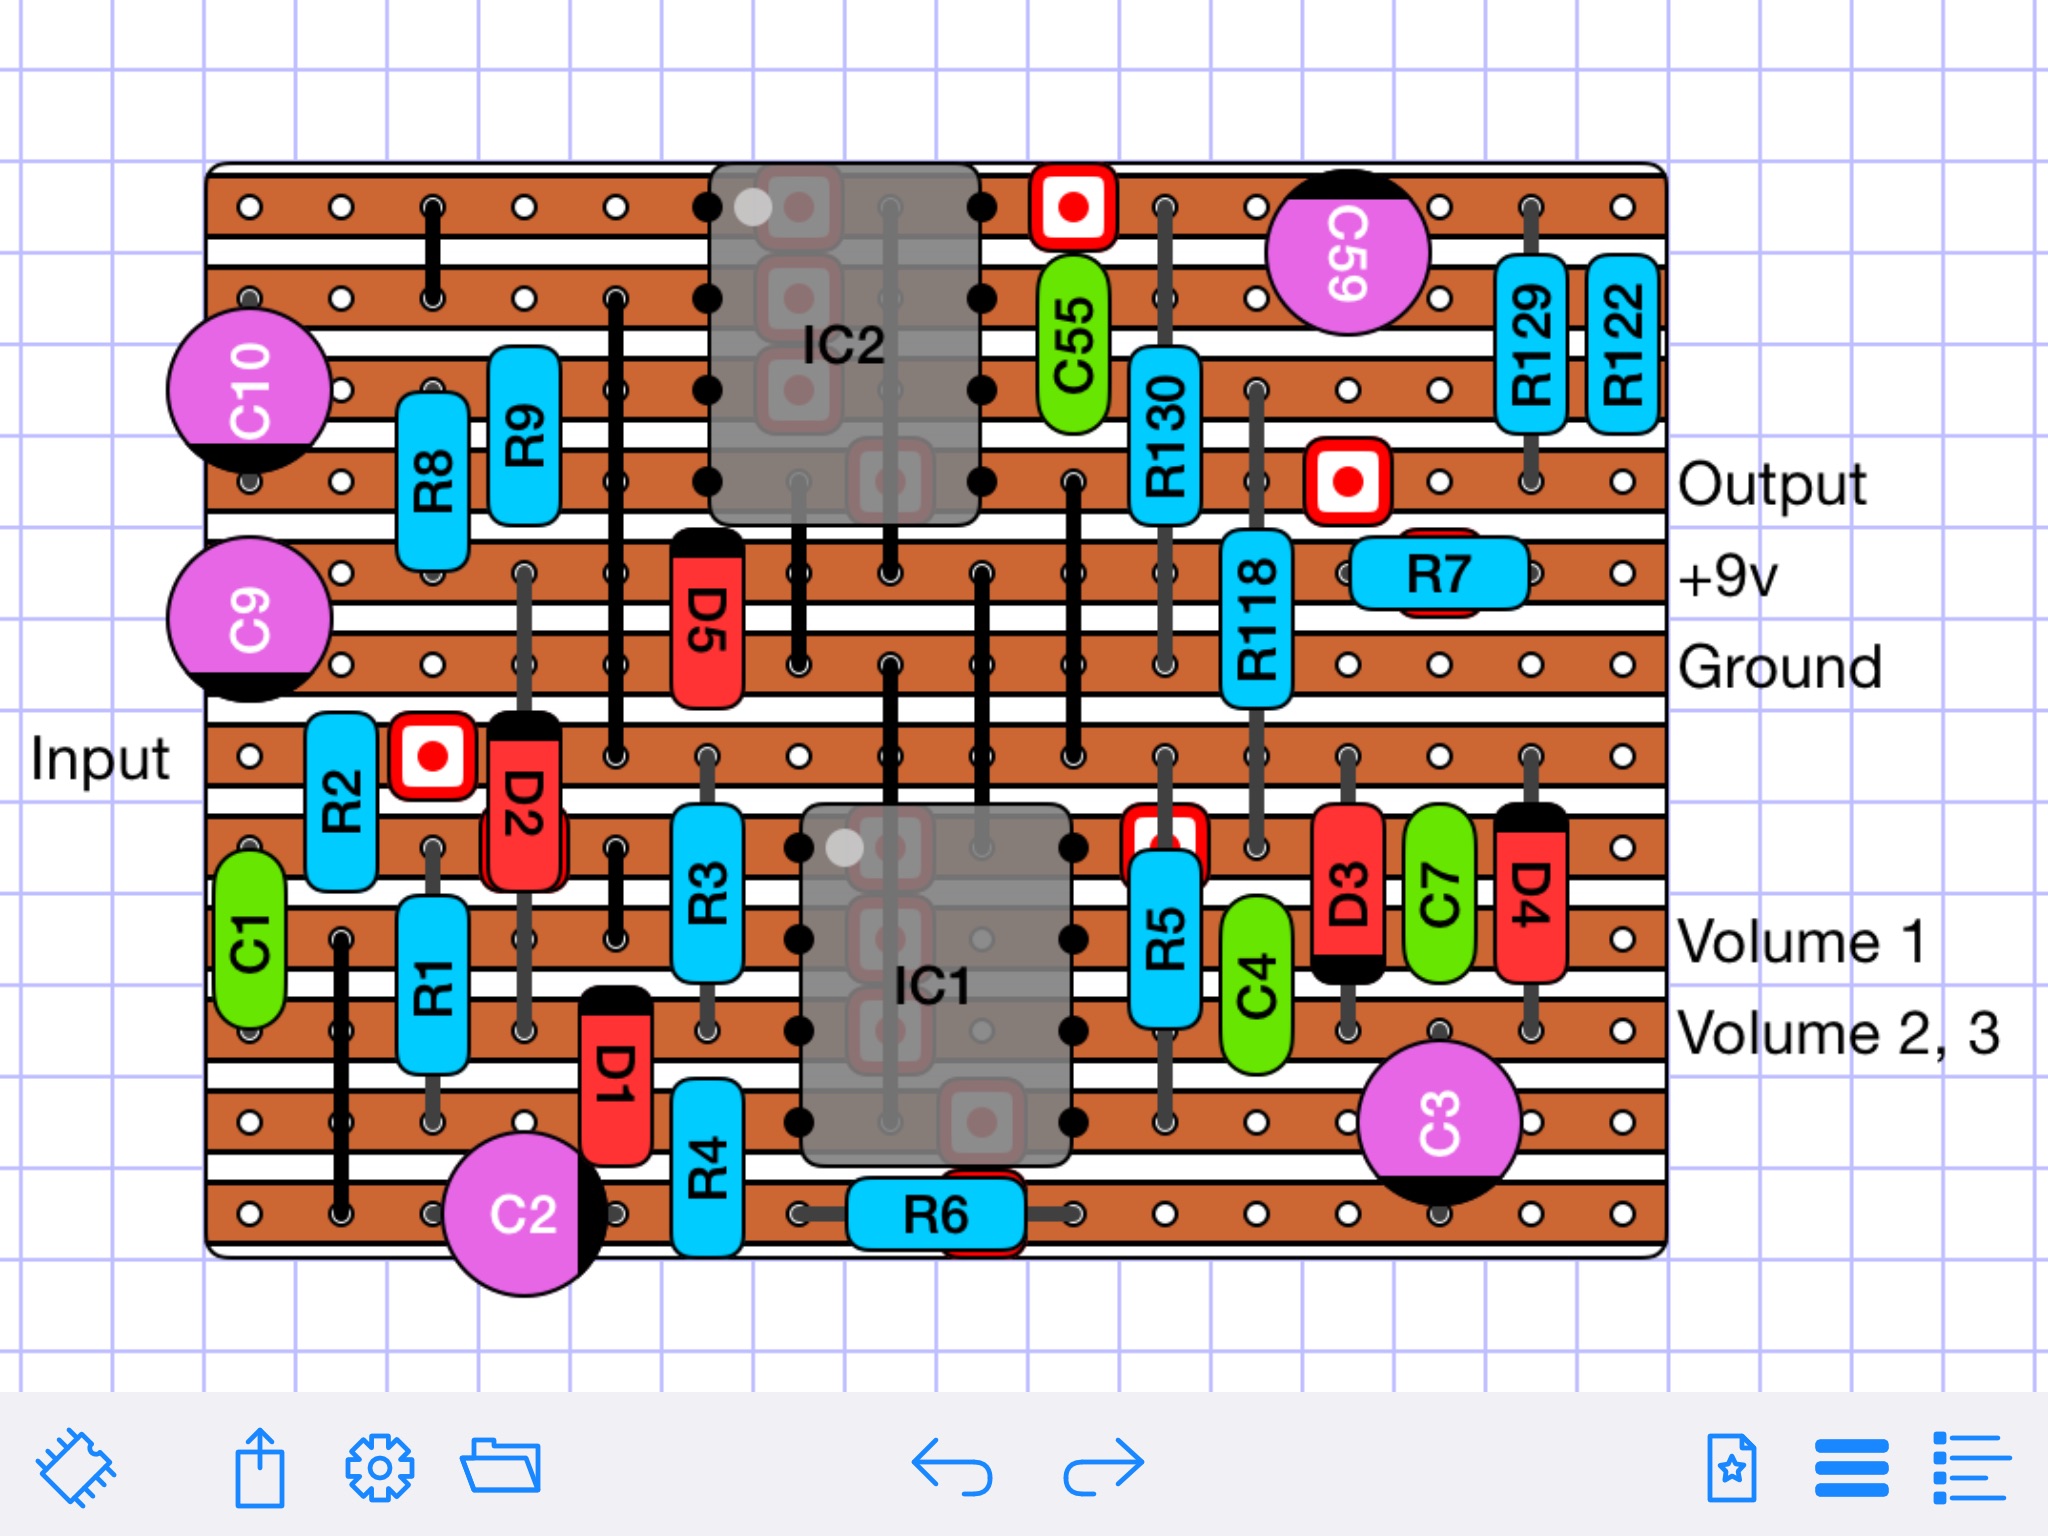Open the projects folder icon
This screenshot has height=1536, width=2048.
(x=501, y=1466)
